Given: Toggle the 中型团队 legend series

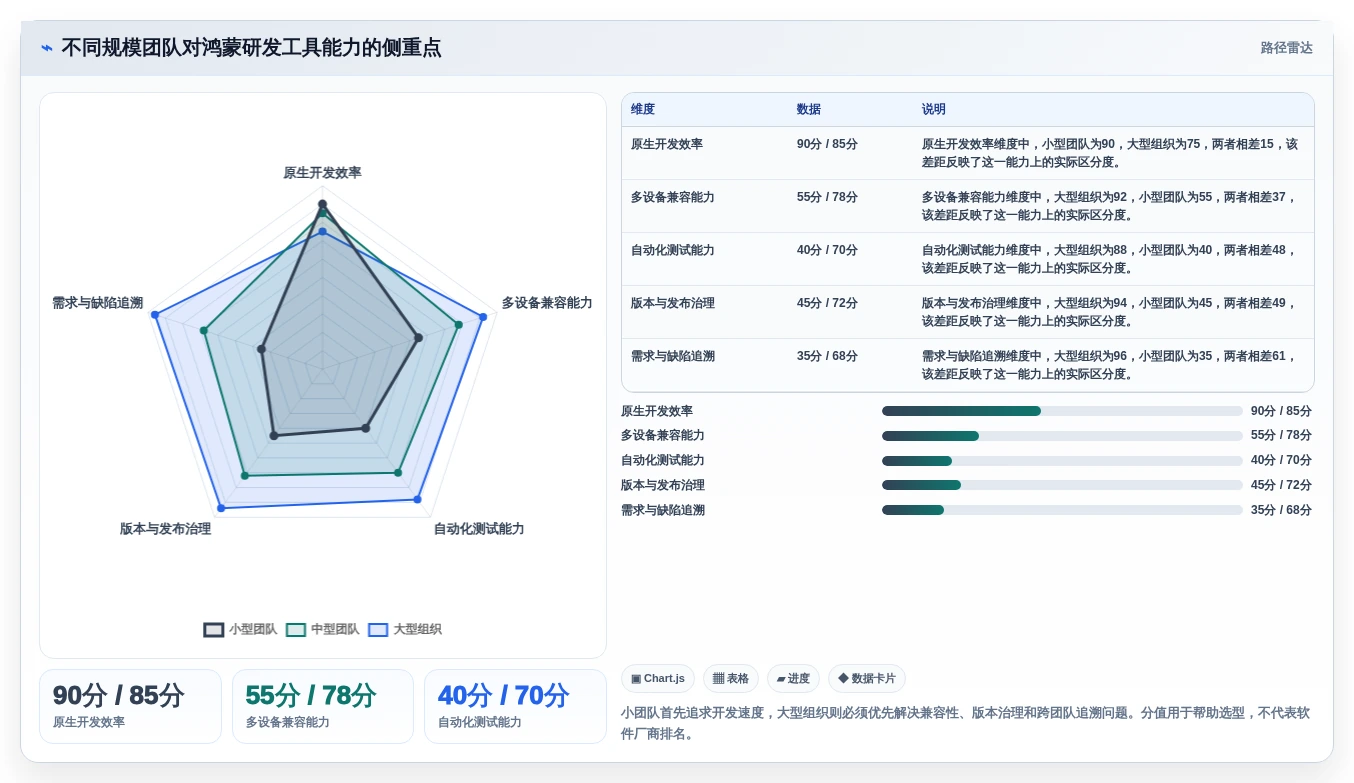Looking at the screenshot, I should coord(322,629).
